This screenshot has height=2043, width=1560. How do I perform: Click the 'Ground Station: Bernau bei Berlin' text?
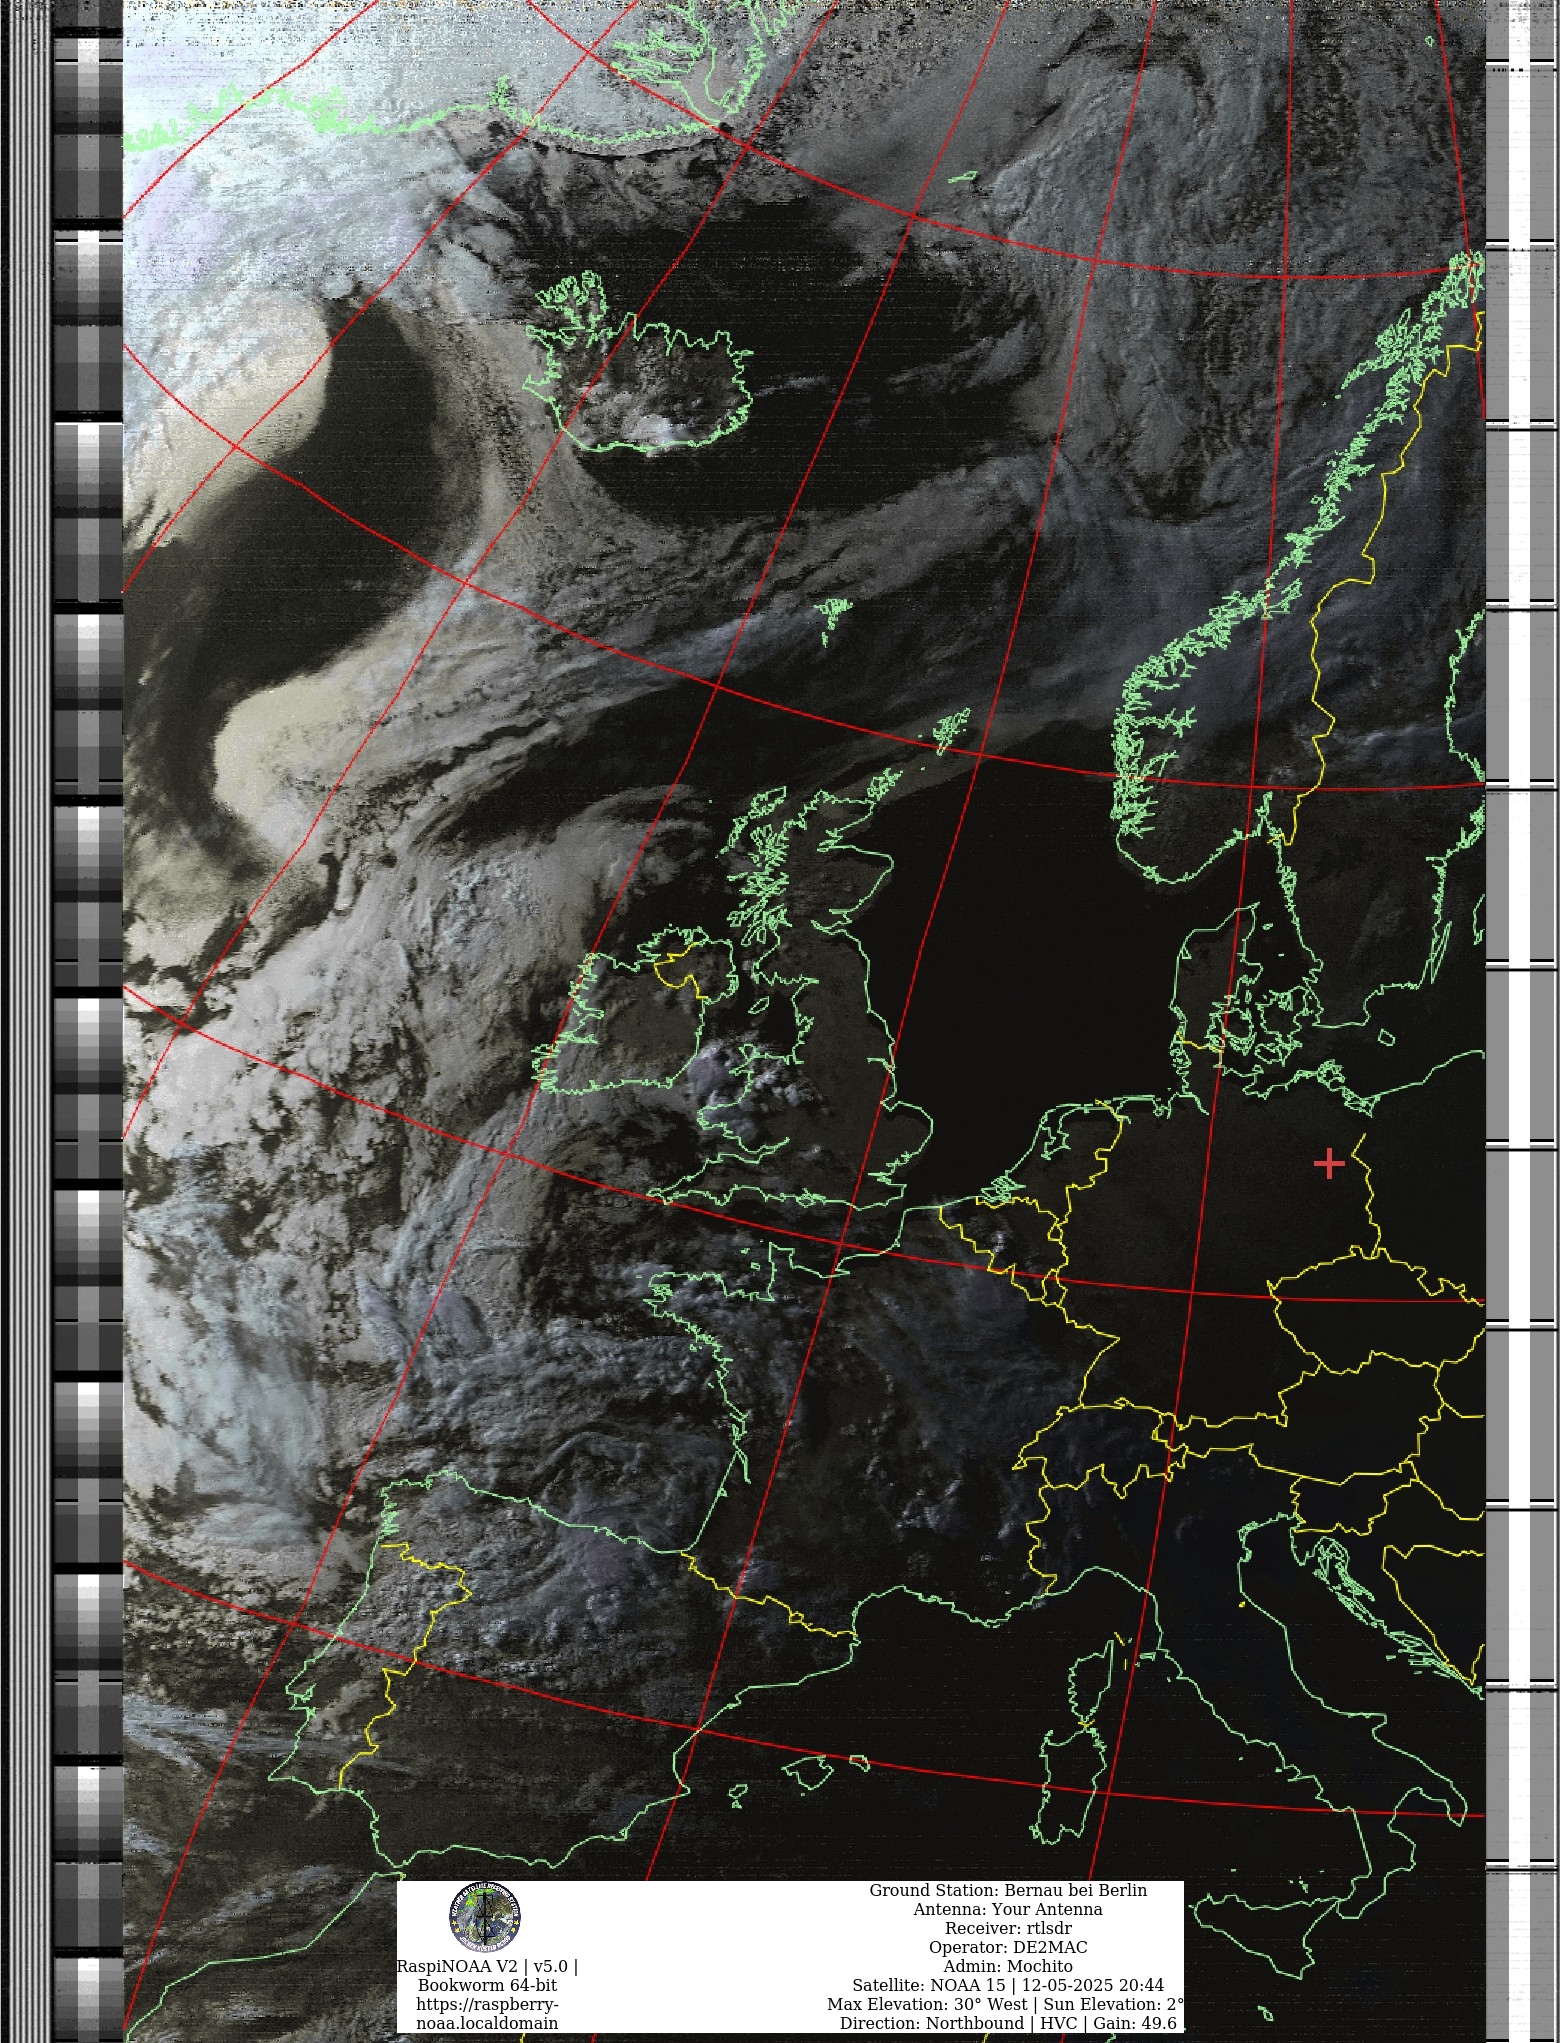coord(1008,1890)
